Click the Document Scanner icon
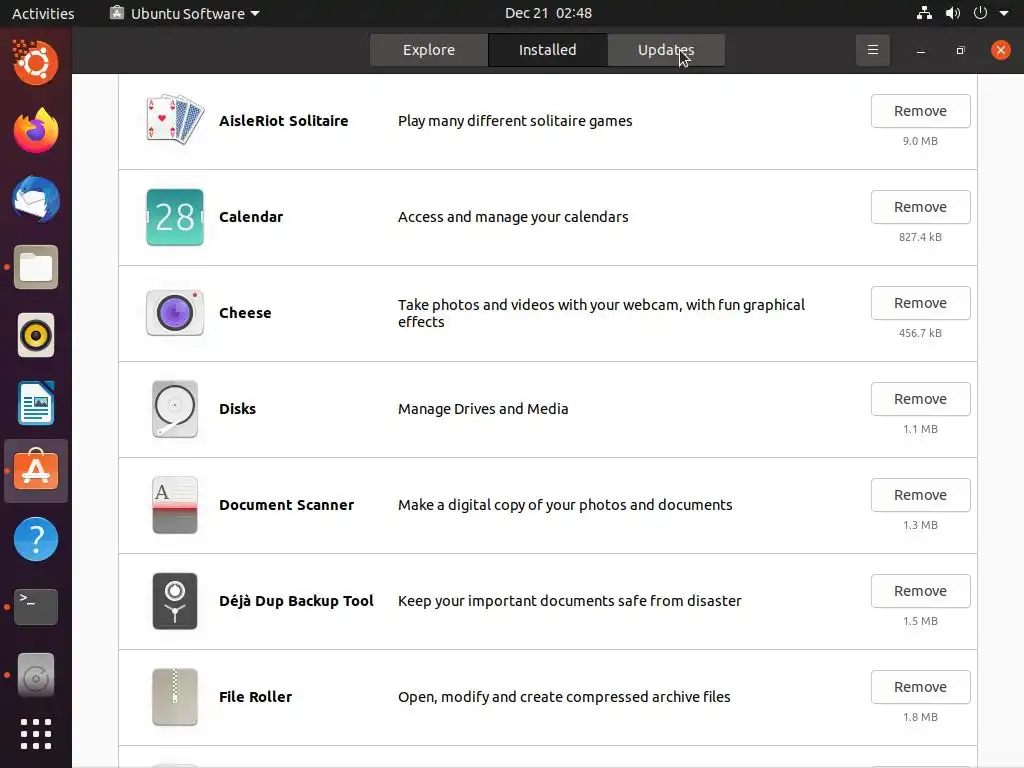 tap(175, 505)
